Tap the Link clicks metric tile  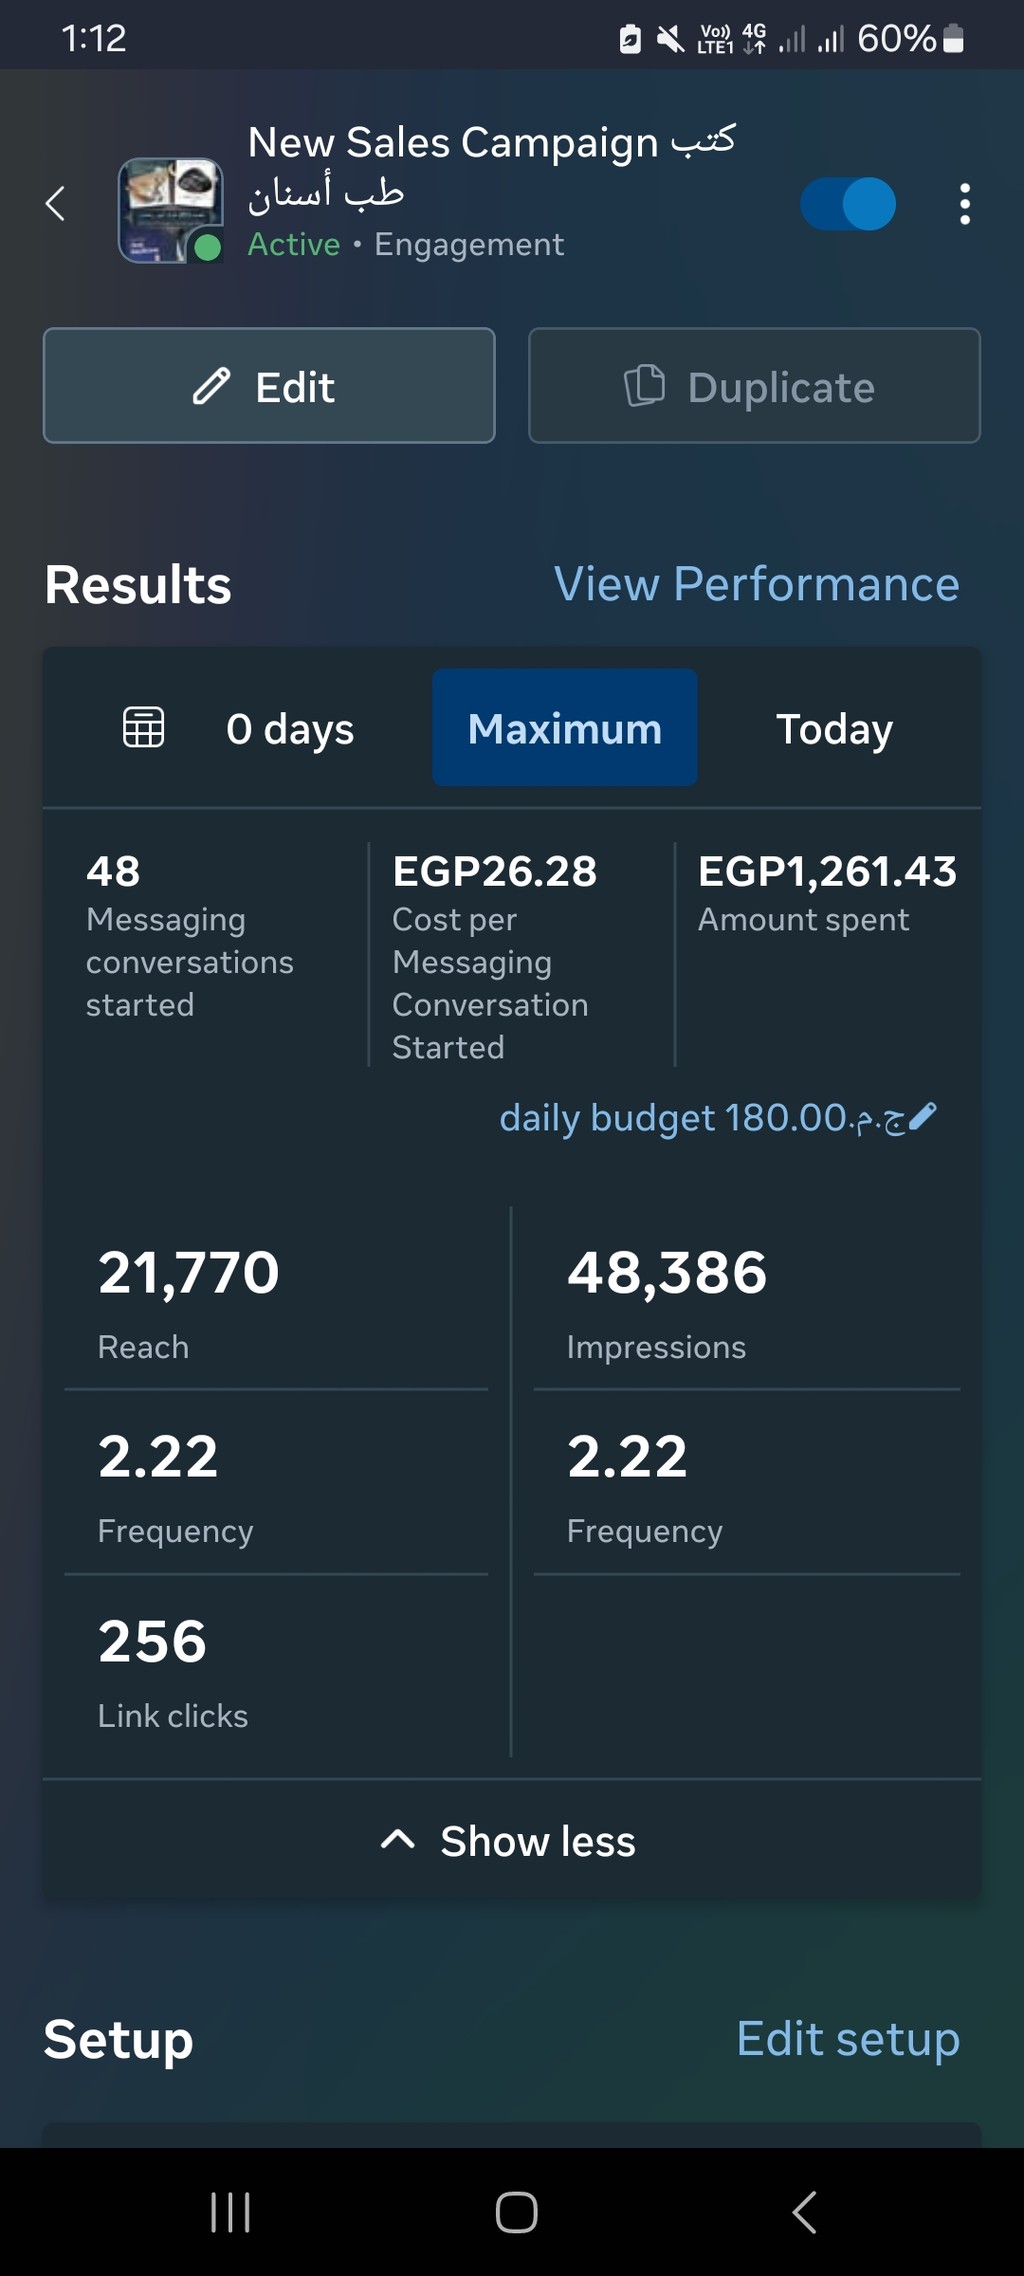tap(275, 1666)
